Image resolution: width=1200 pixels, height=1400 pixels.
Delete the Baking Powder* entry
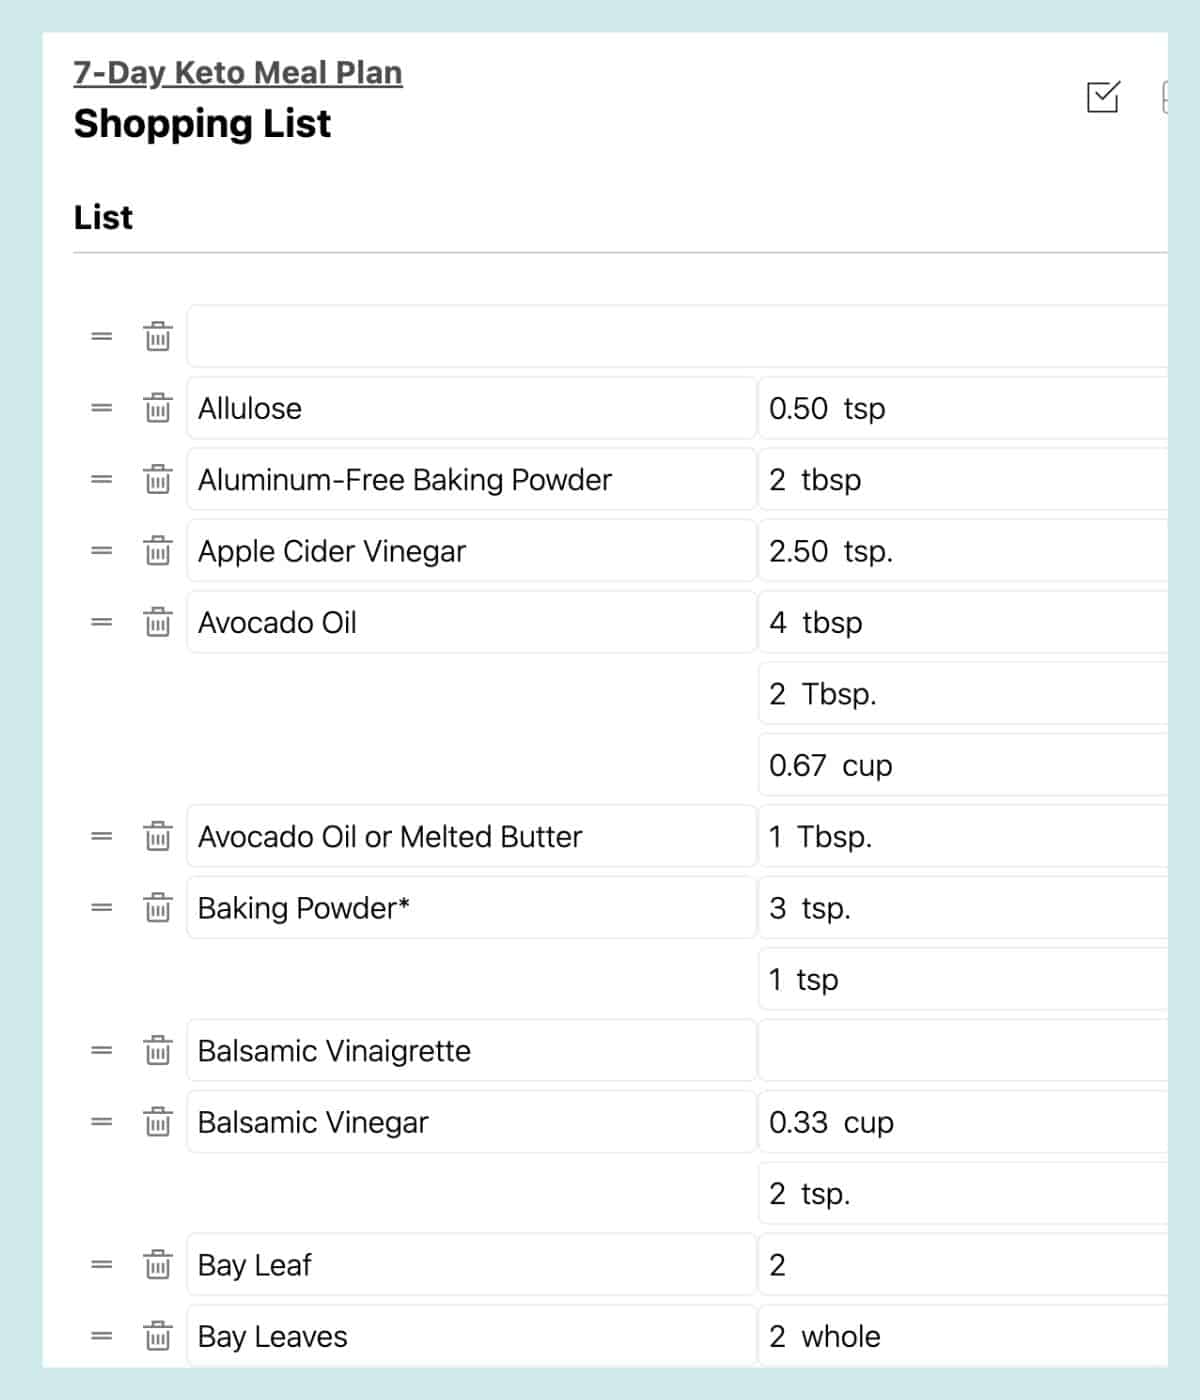coord(158,908)
